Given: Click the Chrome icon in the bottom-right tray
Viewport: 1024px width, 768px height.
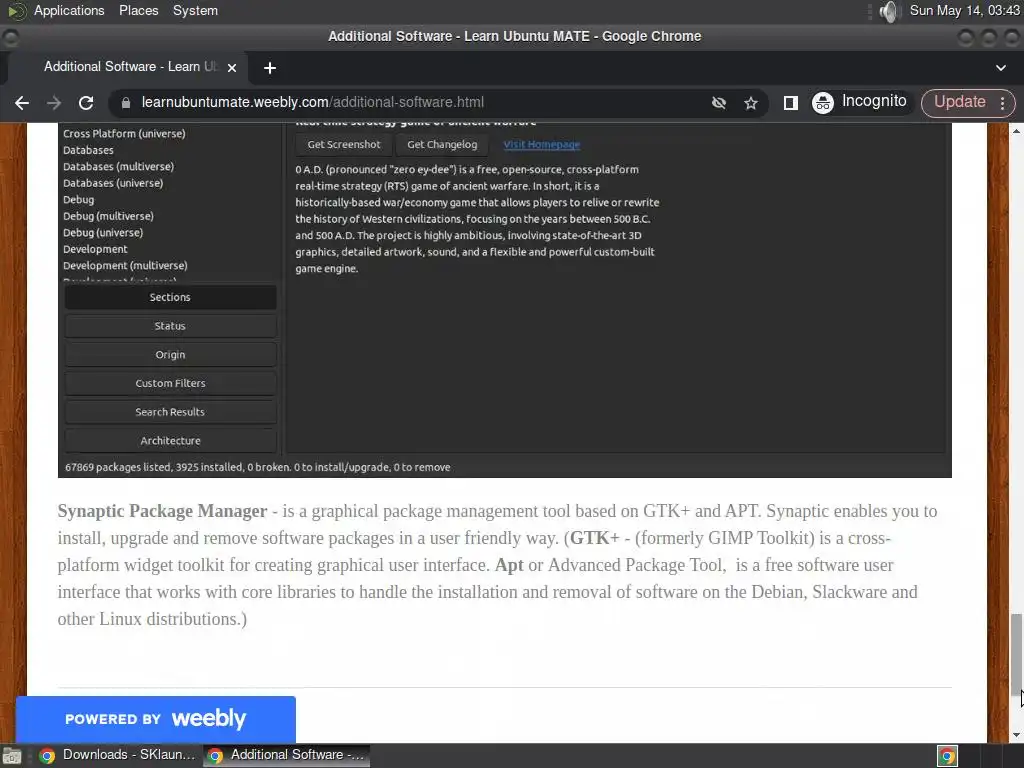Looking at the screenshot, I should pos(947,756).
